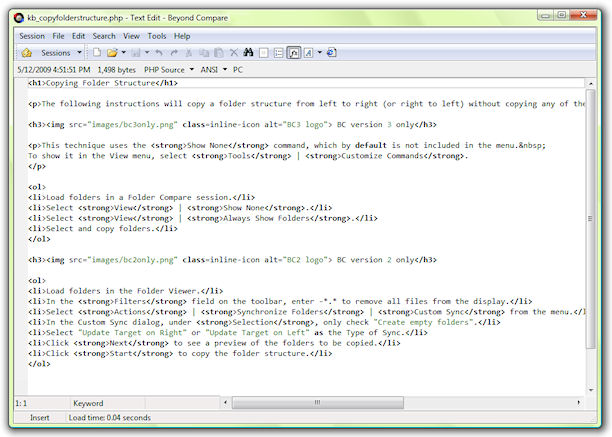The height and width of the screenshot is (437, 612).
Task: Click the Home session icon
Action: pyautogui.click(x=27, y=52)
